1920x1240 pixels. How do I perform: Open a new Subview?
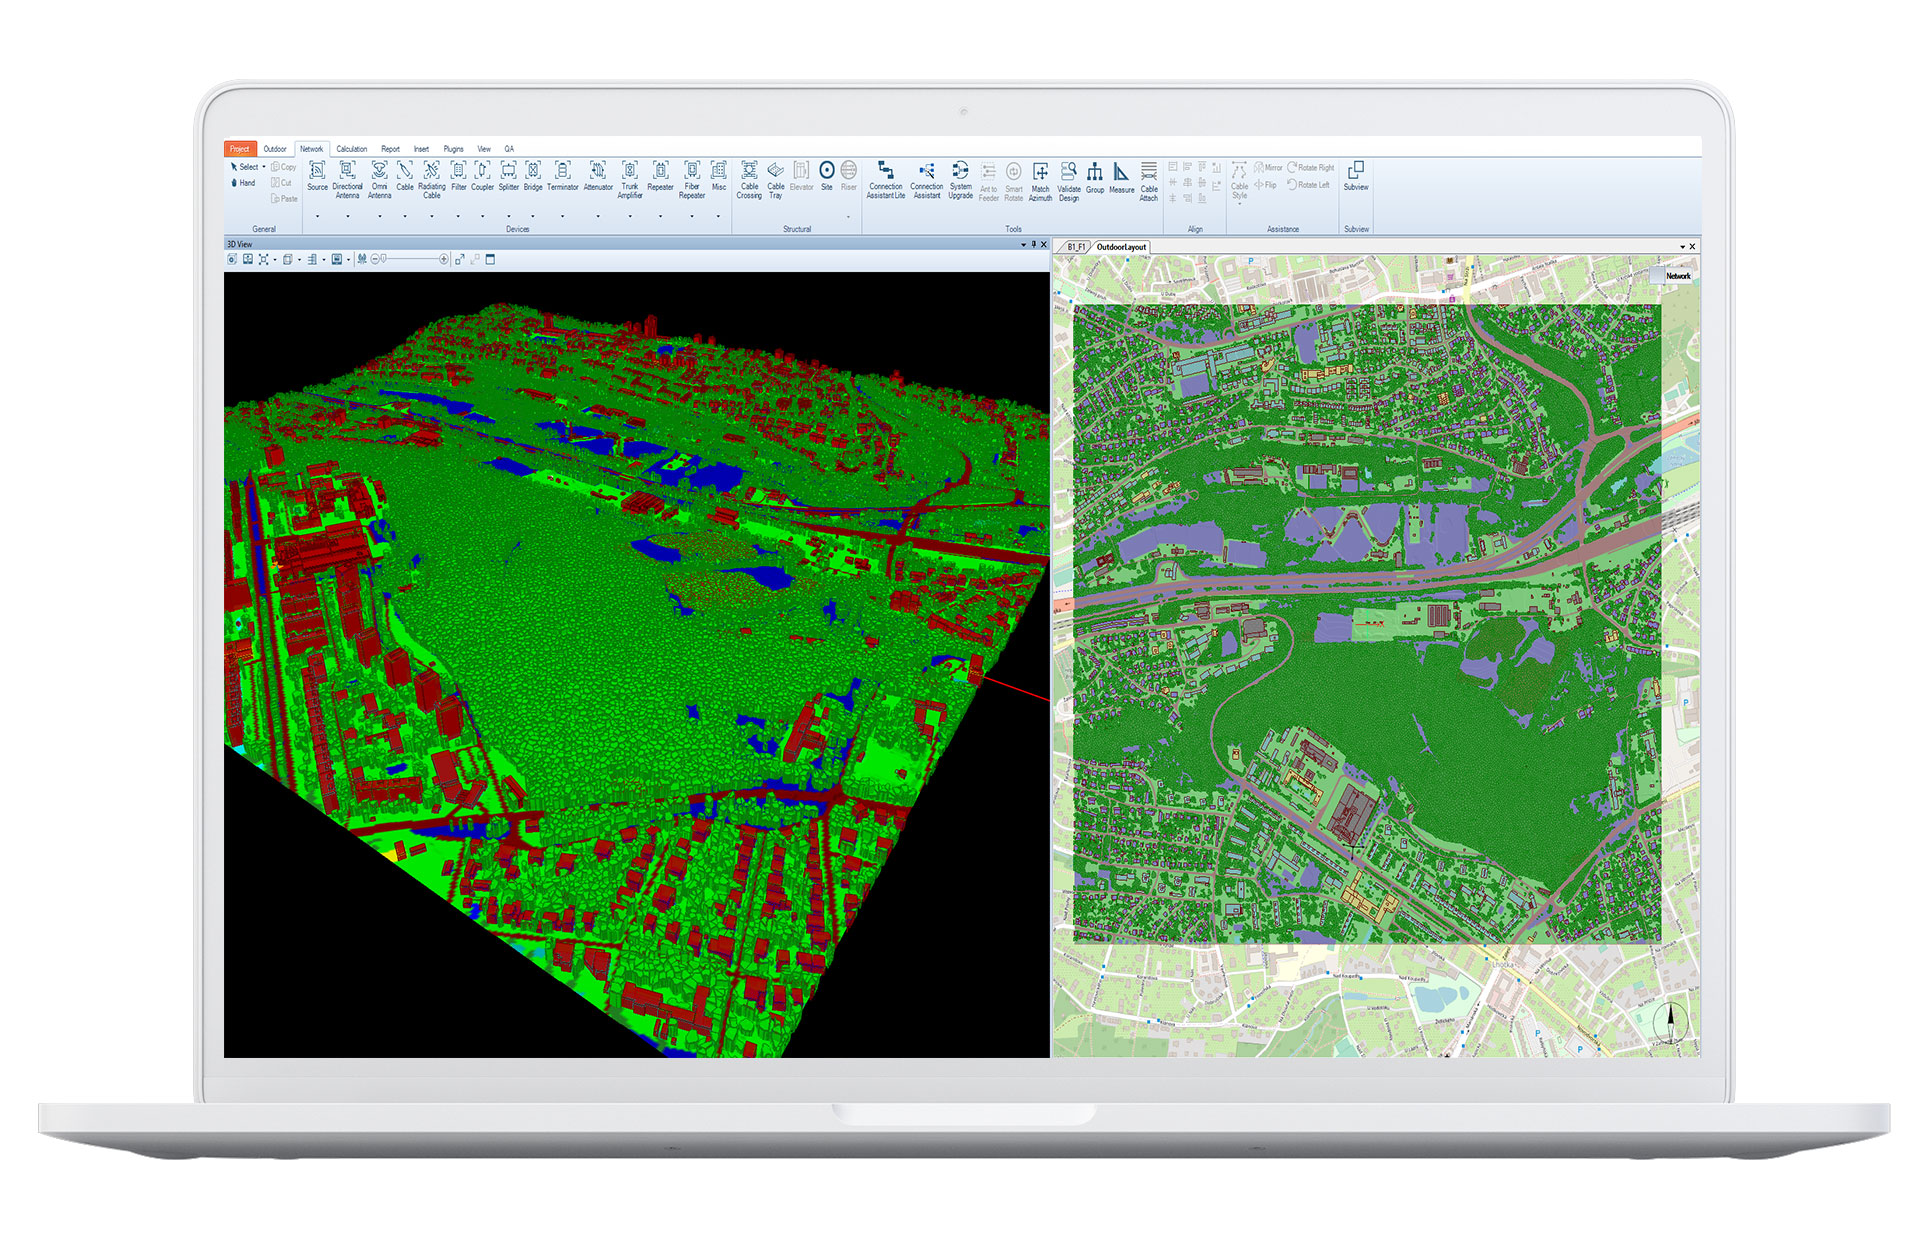tap(1356, 175)
